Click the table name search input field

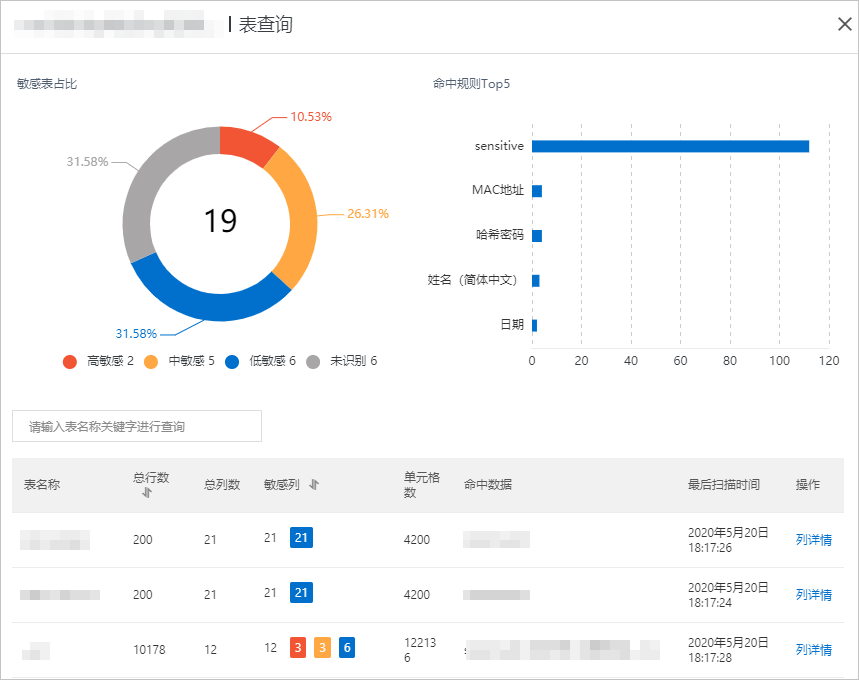pyautogui.click(x=136, y=426)
